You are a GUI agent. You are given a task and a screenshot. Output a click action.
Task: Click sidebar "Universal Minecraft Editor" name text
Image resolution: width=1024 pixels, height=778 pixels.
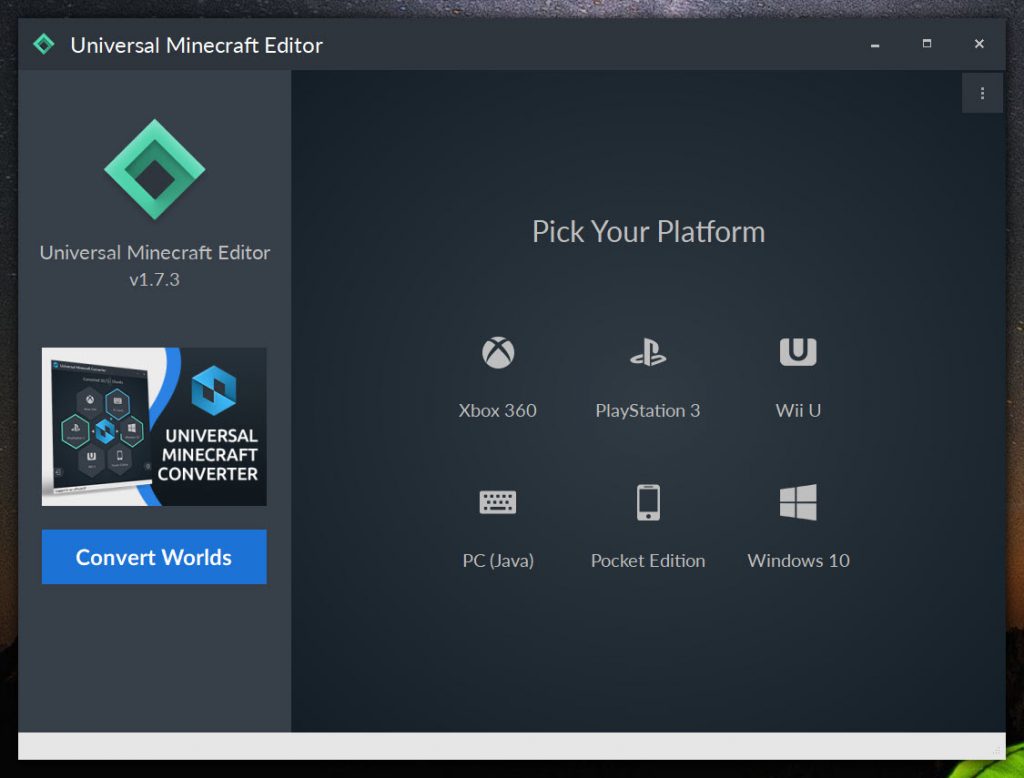[155, 253]
